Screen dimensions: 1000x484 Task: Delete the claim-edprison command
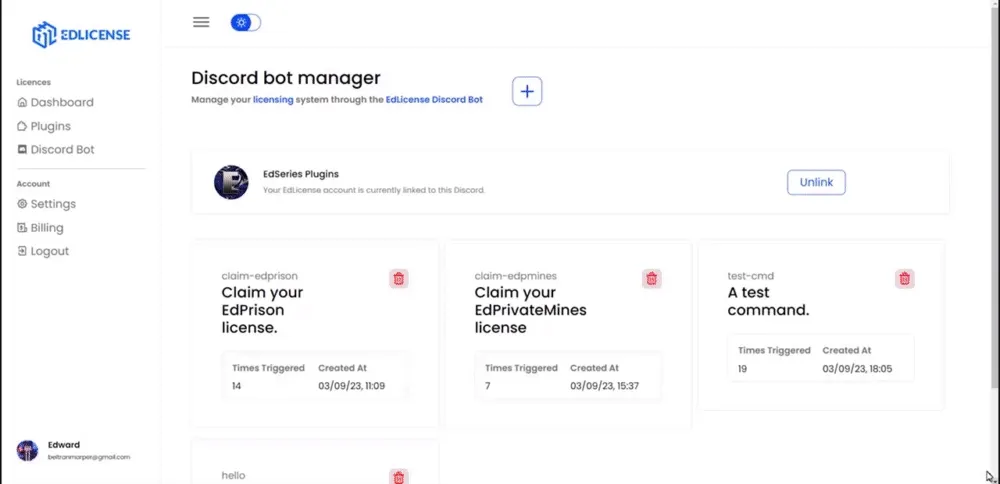399,279
